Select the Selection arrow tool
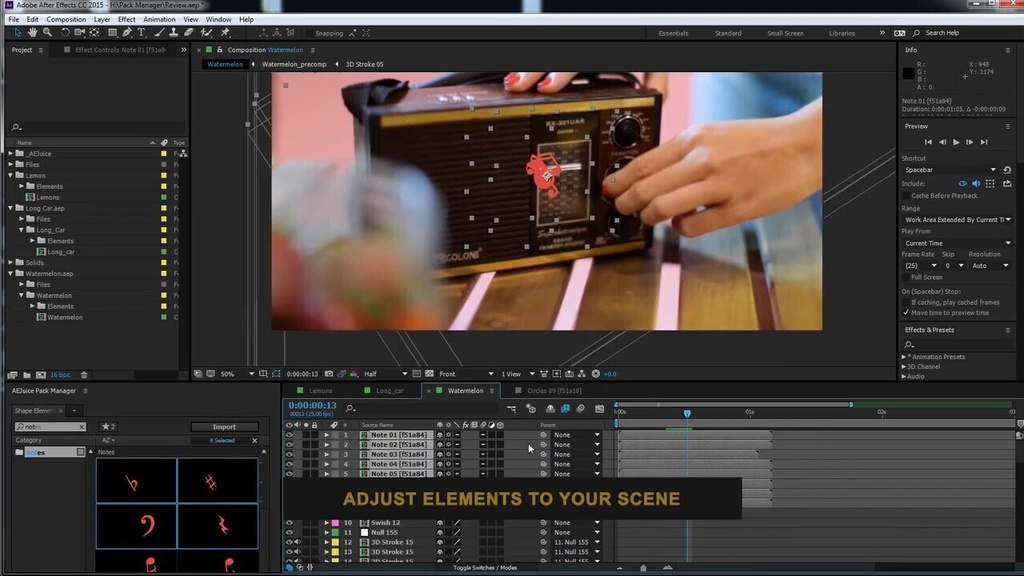Image resolution: width=1024 pixels, height=576 pixels. pos(18,32)
